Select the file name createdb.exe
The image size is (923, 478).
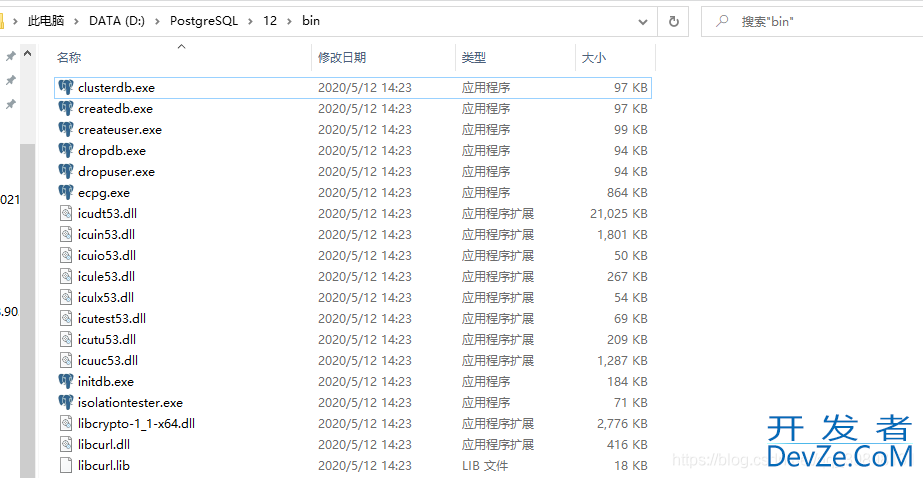point(115,109)
